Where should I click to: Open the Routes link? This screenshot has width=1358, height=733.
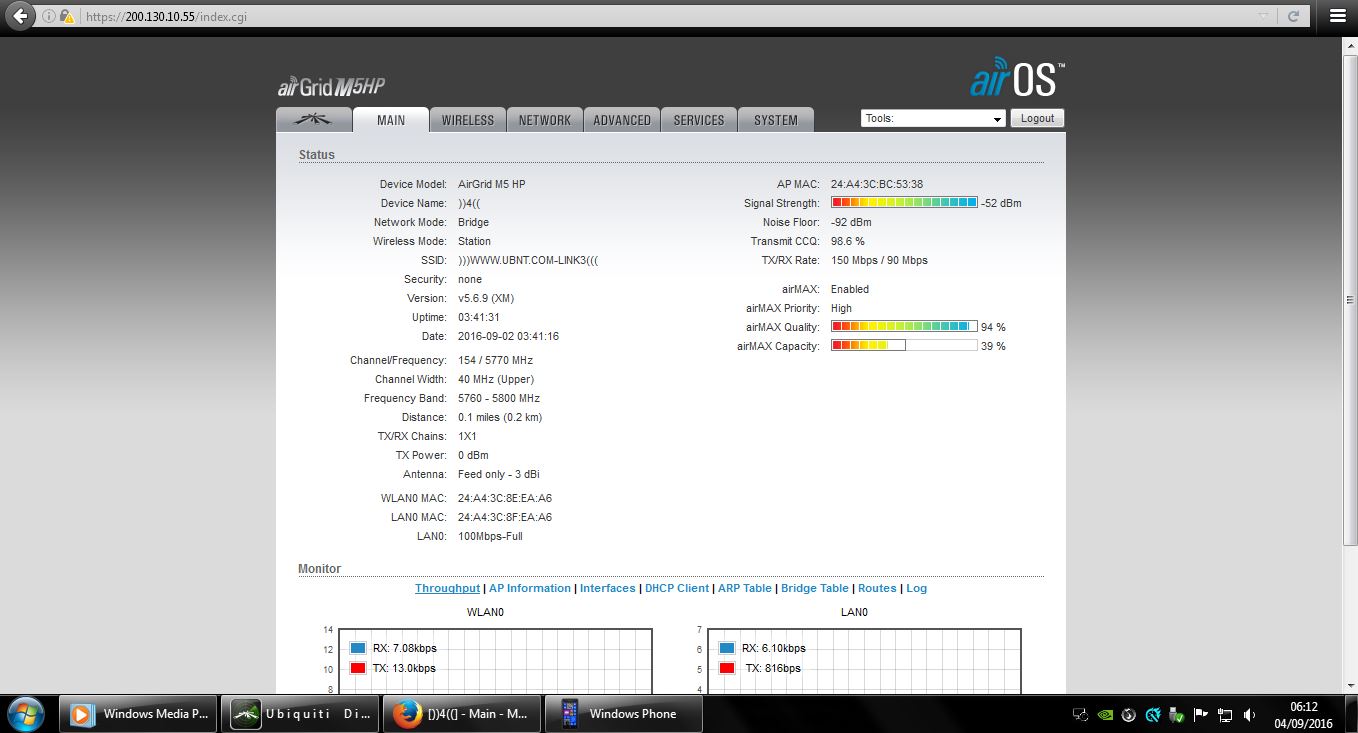coord(877,588)
